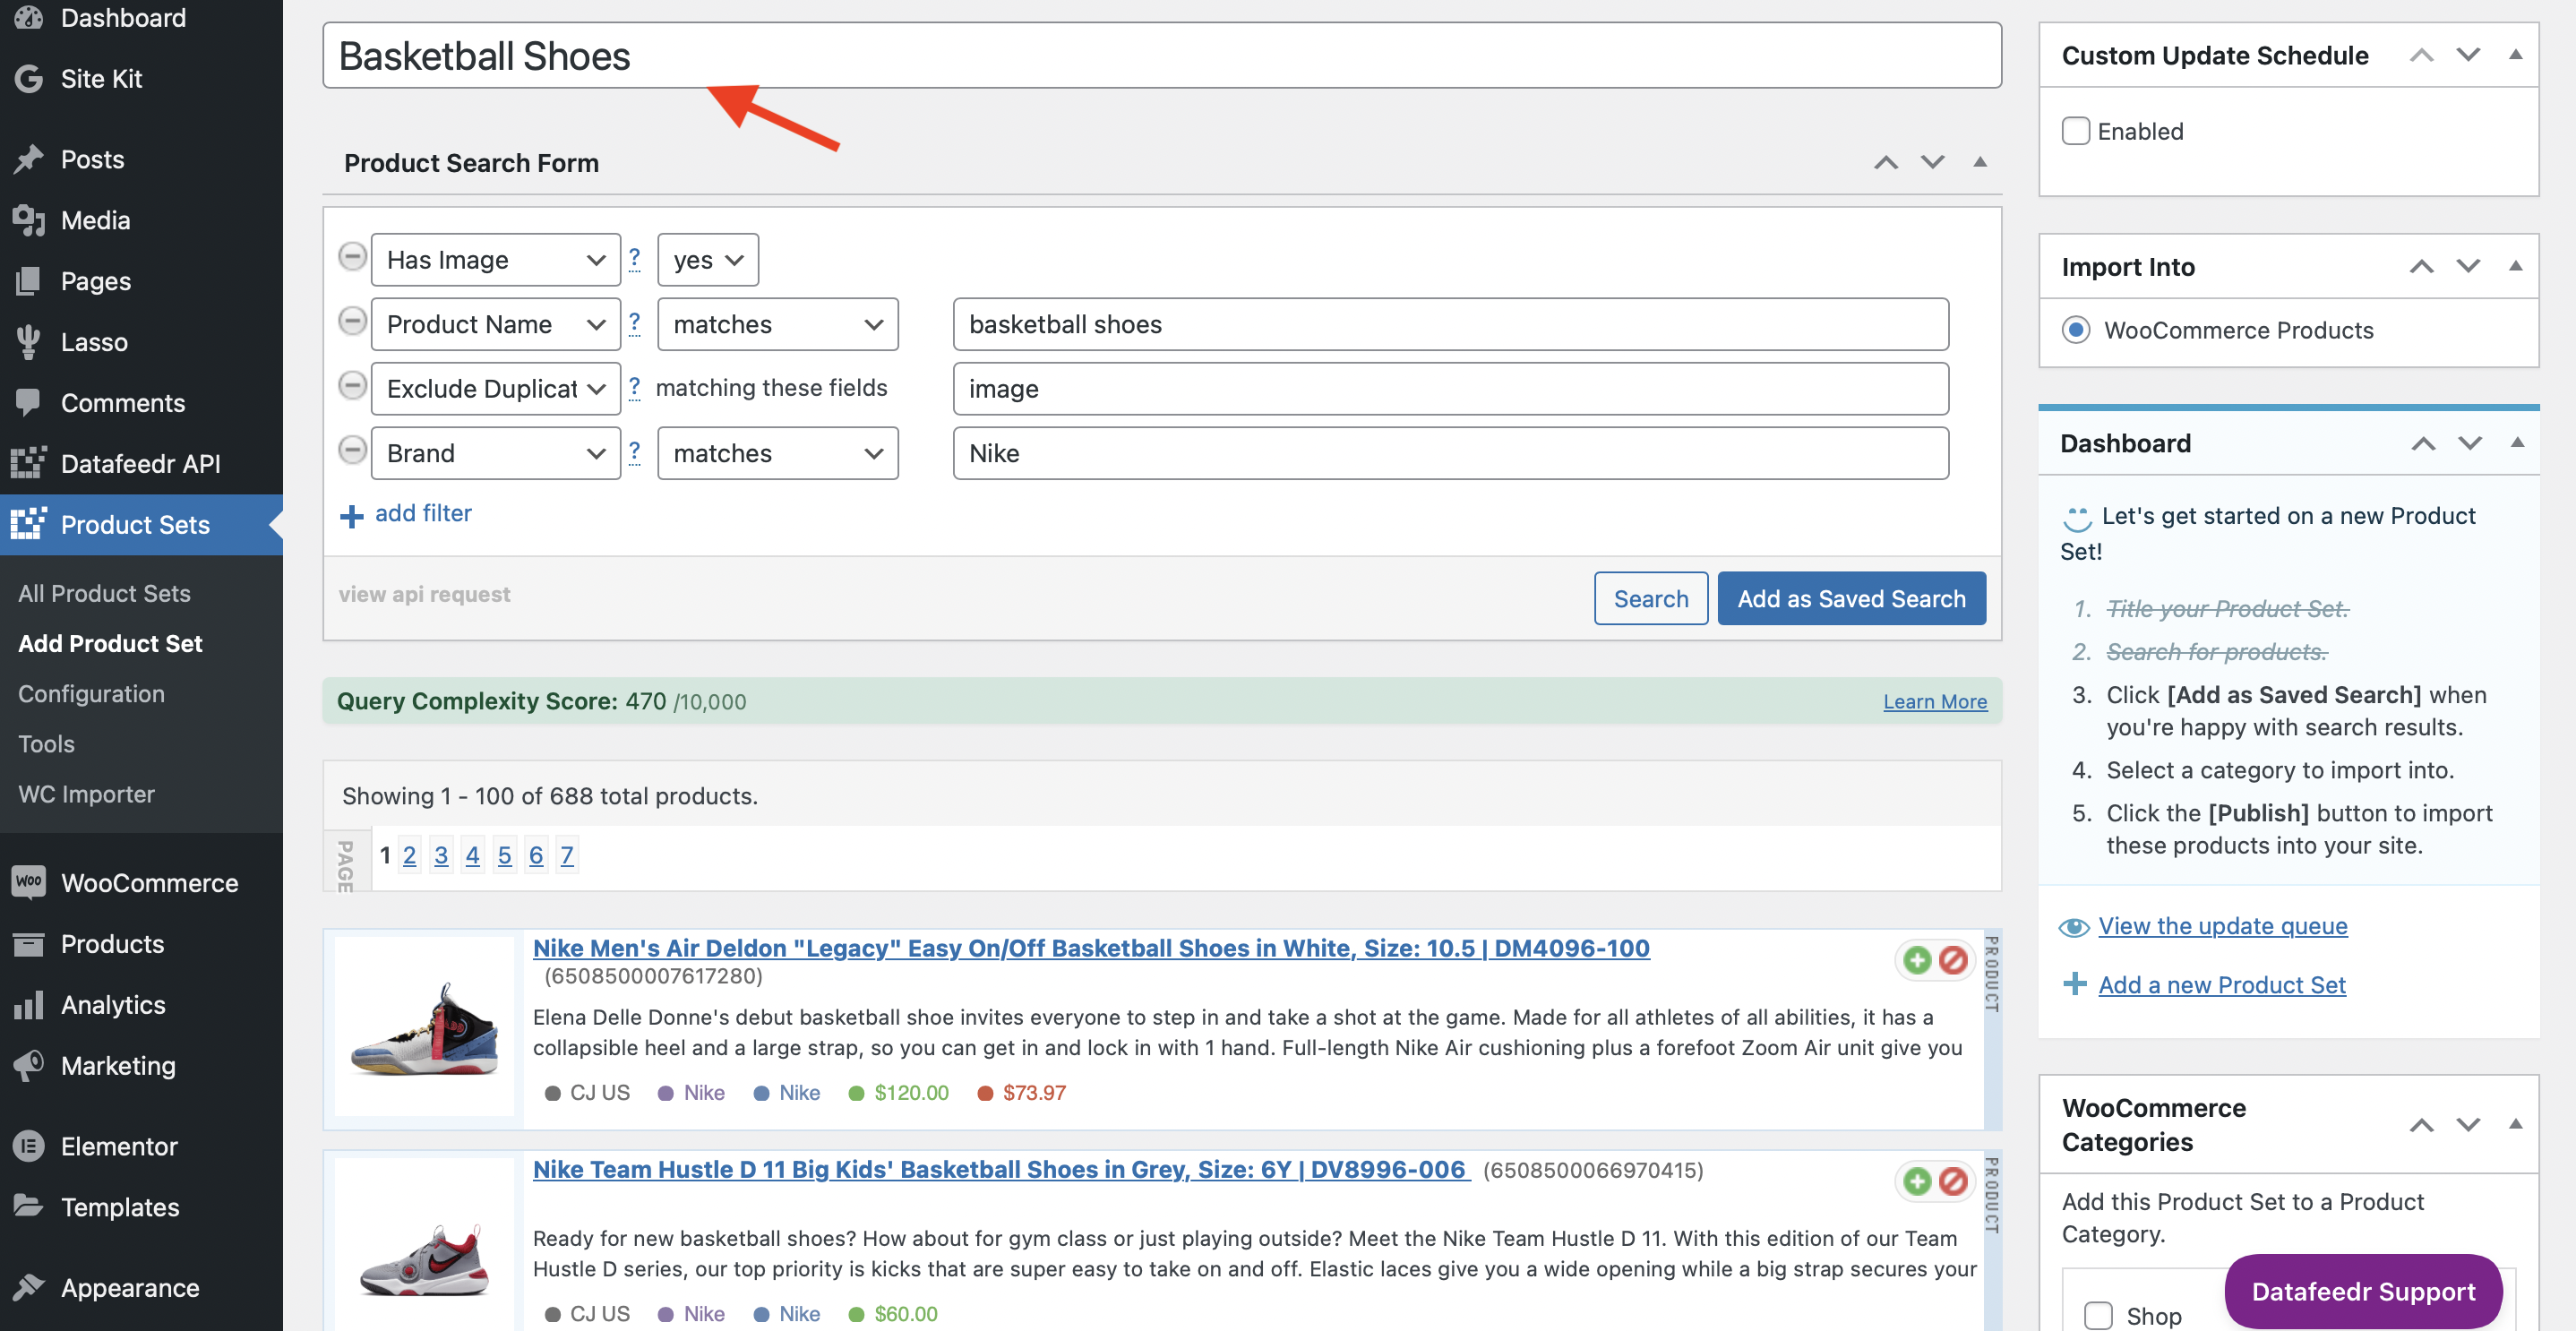Click the Datafeedr API icon in sidebar

29,463
